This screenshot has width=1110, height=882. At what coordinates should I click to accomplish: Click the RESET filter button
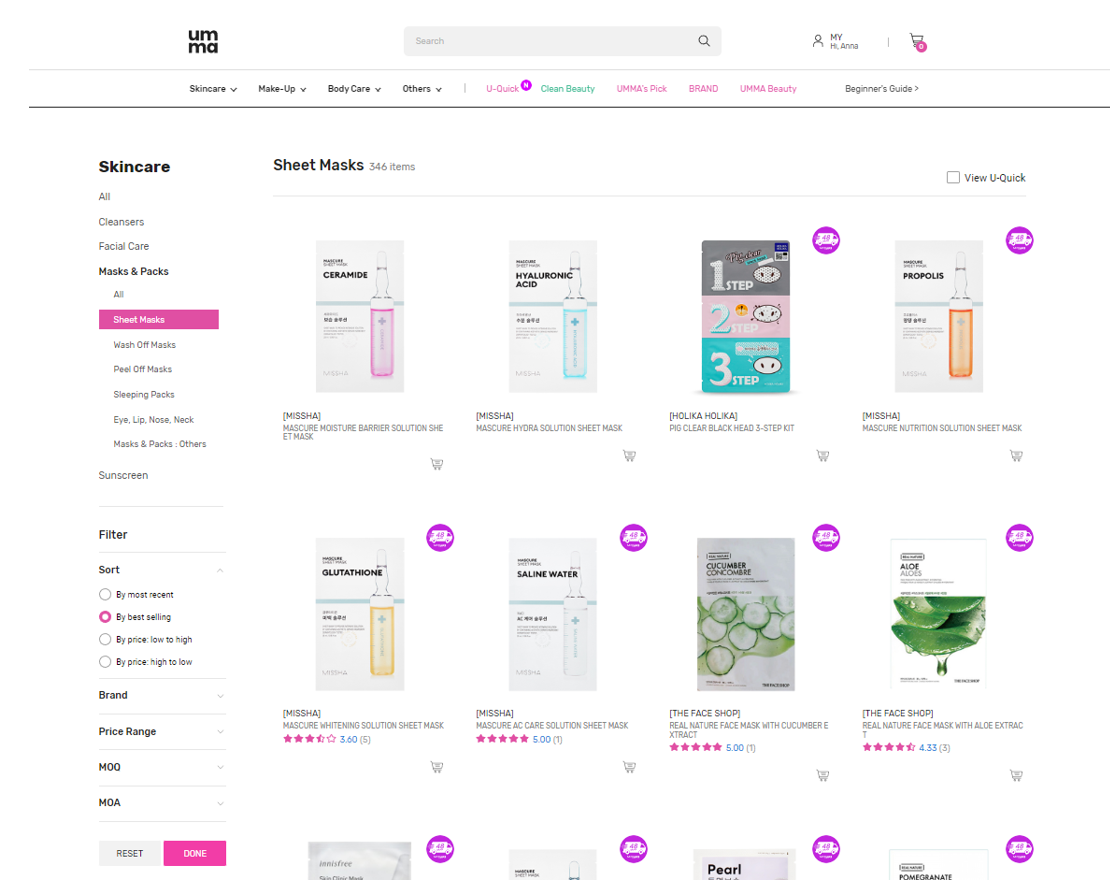click(x=130, y=854)
